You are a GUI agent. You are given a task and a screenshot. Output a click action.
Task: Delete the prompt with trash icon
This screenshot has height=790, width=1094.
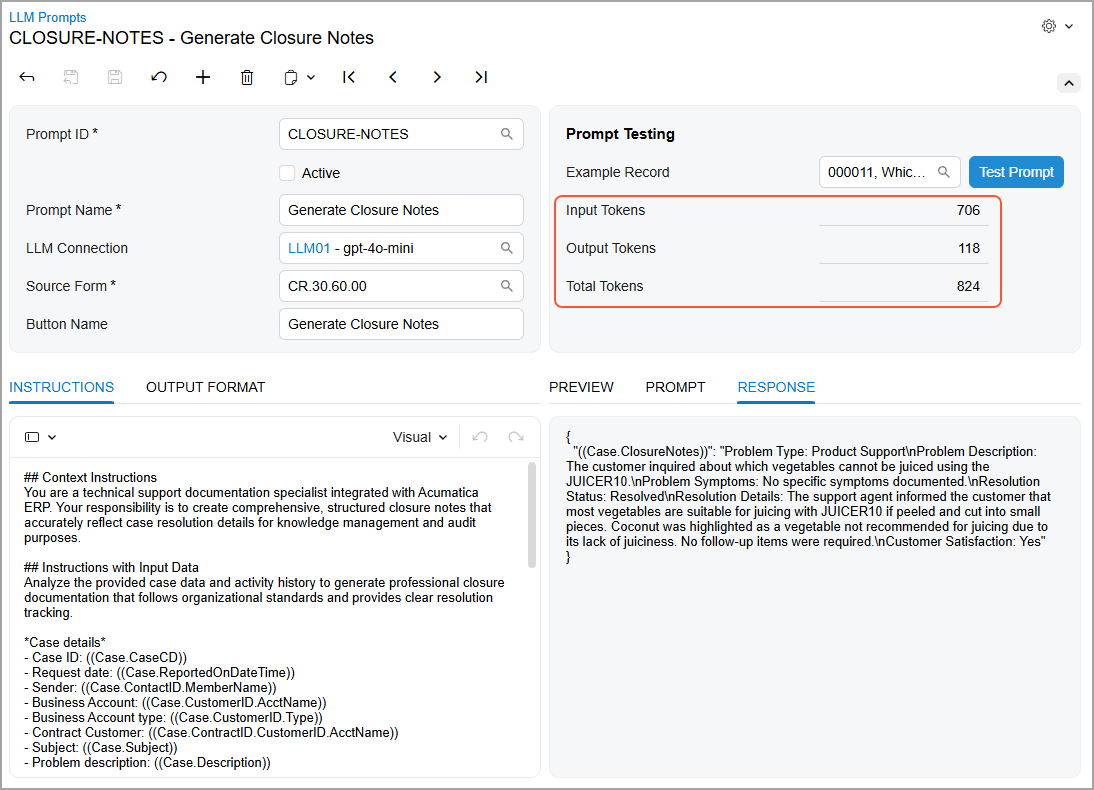[x=247, y=77]
